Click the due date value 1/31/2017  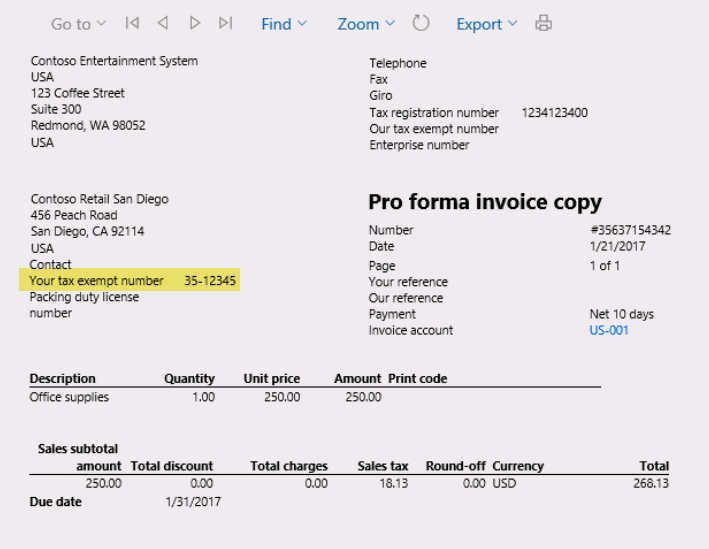point(193,502)
